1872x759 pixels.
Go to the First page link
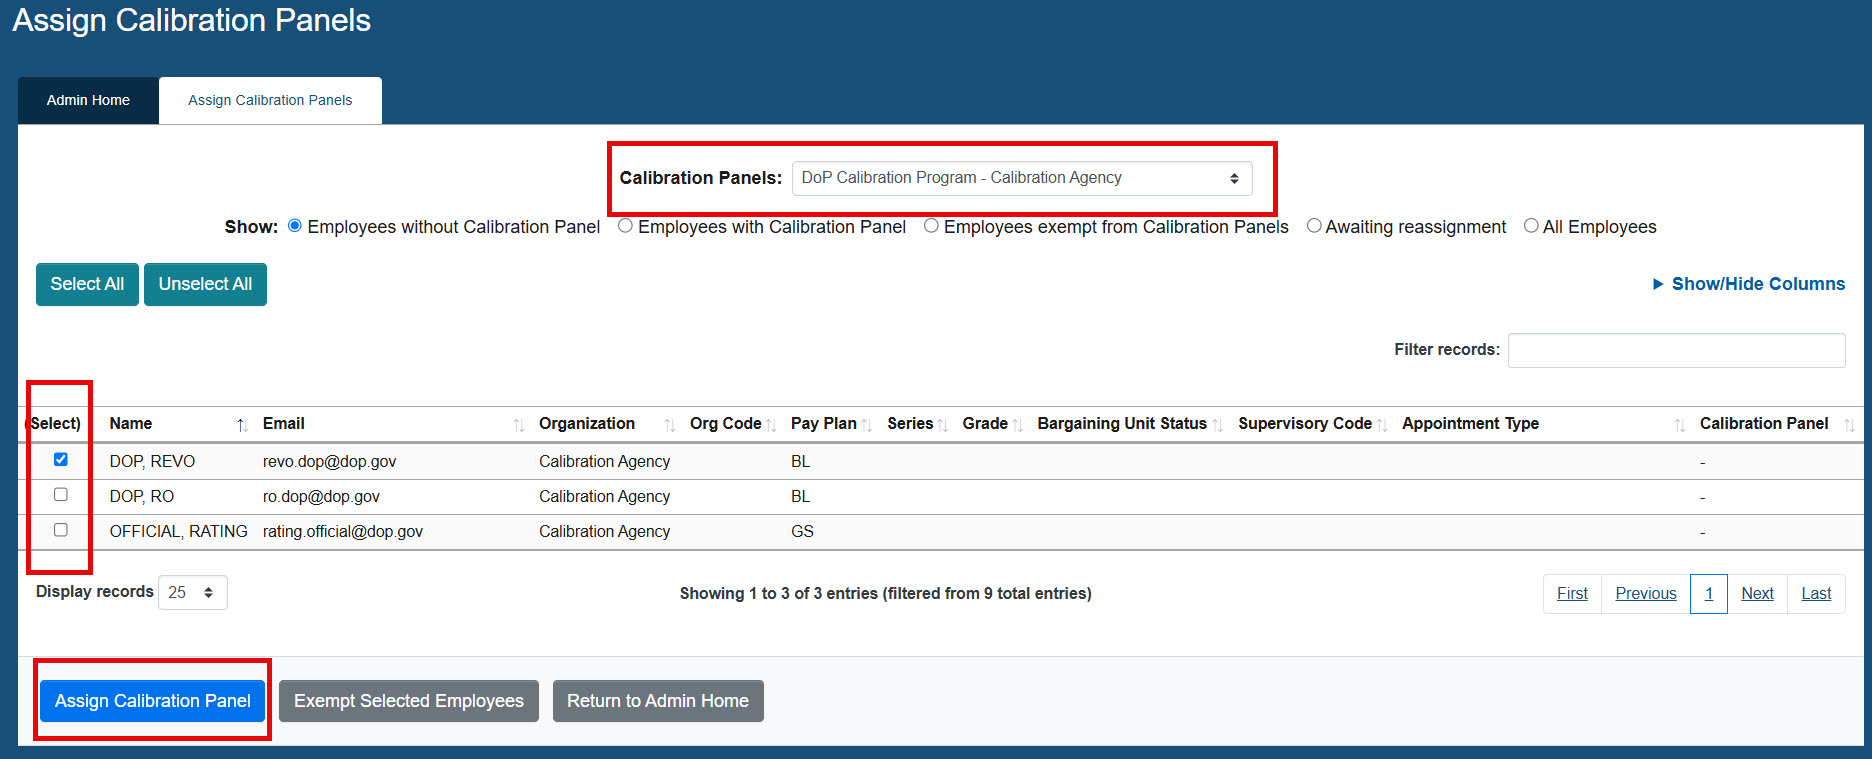(1572, 594)
